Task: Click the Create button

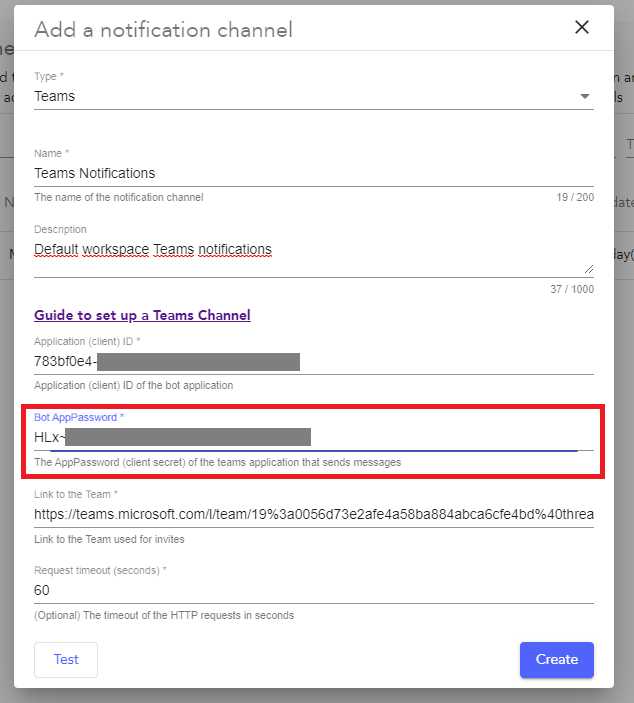Action: [557, 660]
